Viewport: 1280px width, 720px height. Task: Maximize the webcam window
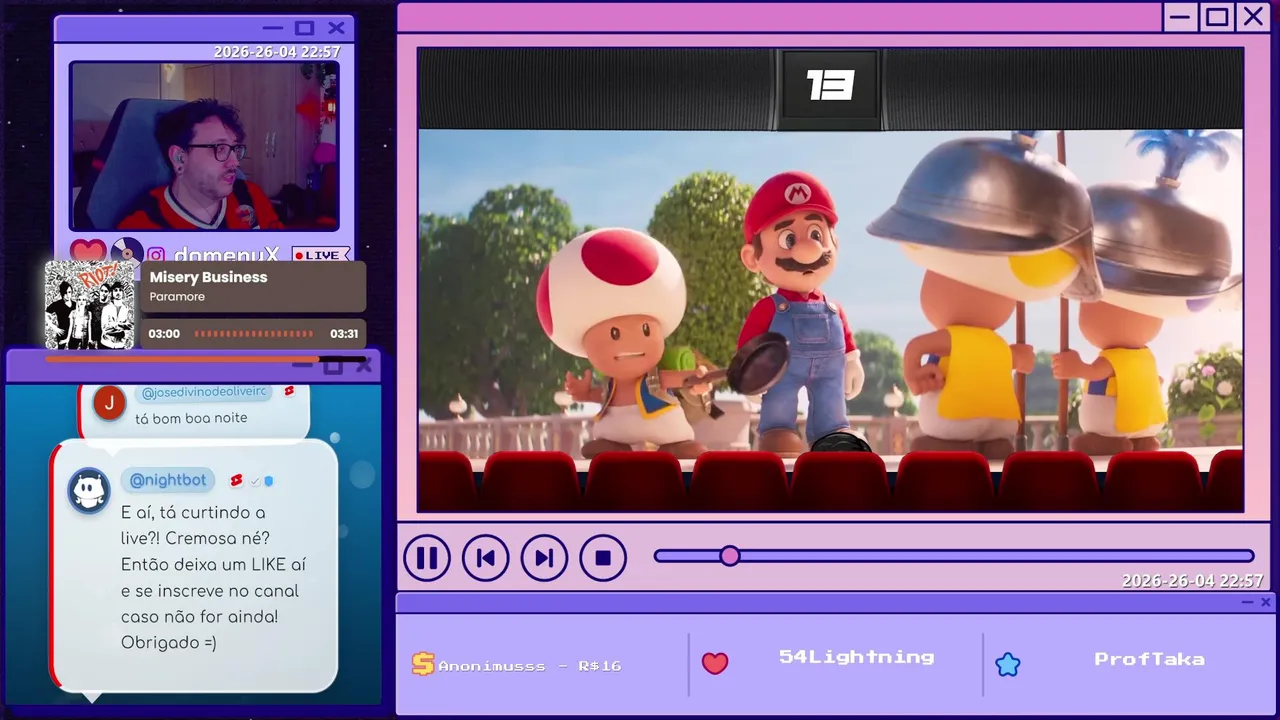pos(305,28)
